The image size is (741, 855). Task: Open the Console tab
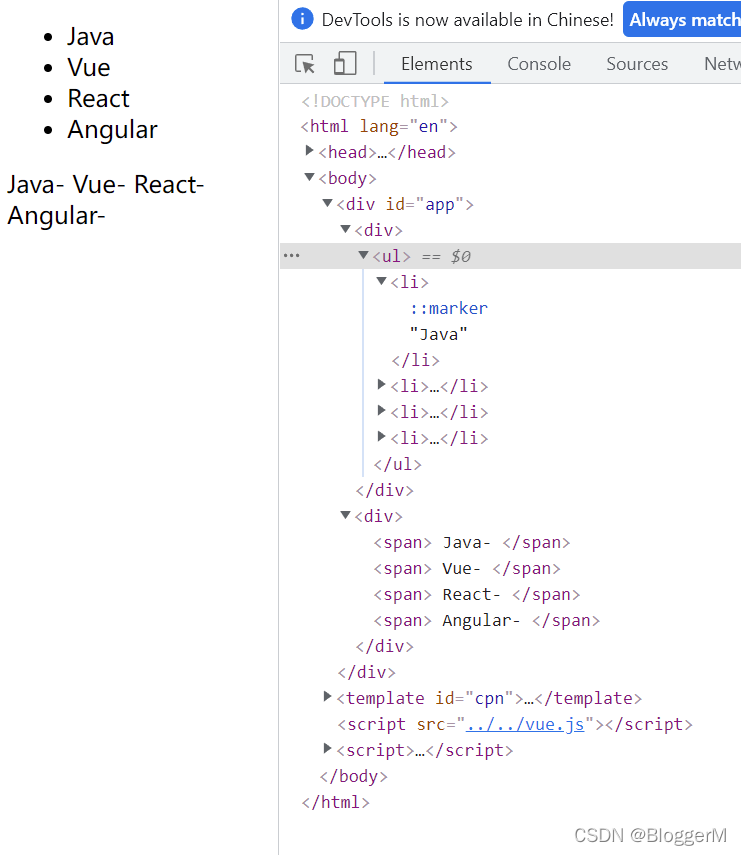[x=539, y=64]
